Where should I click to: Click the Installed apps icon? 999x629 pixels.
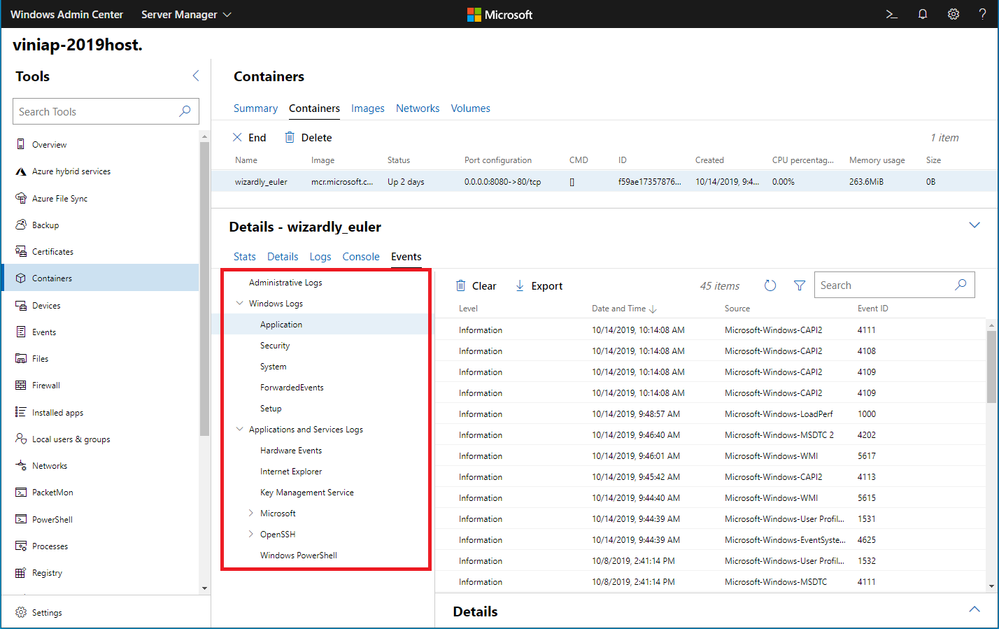click(x=20, y=412)
